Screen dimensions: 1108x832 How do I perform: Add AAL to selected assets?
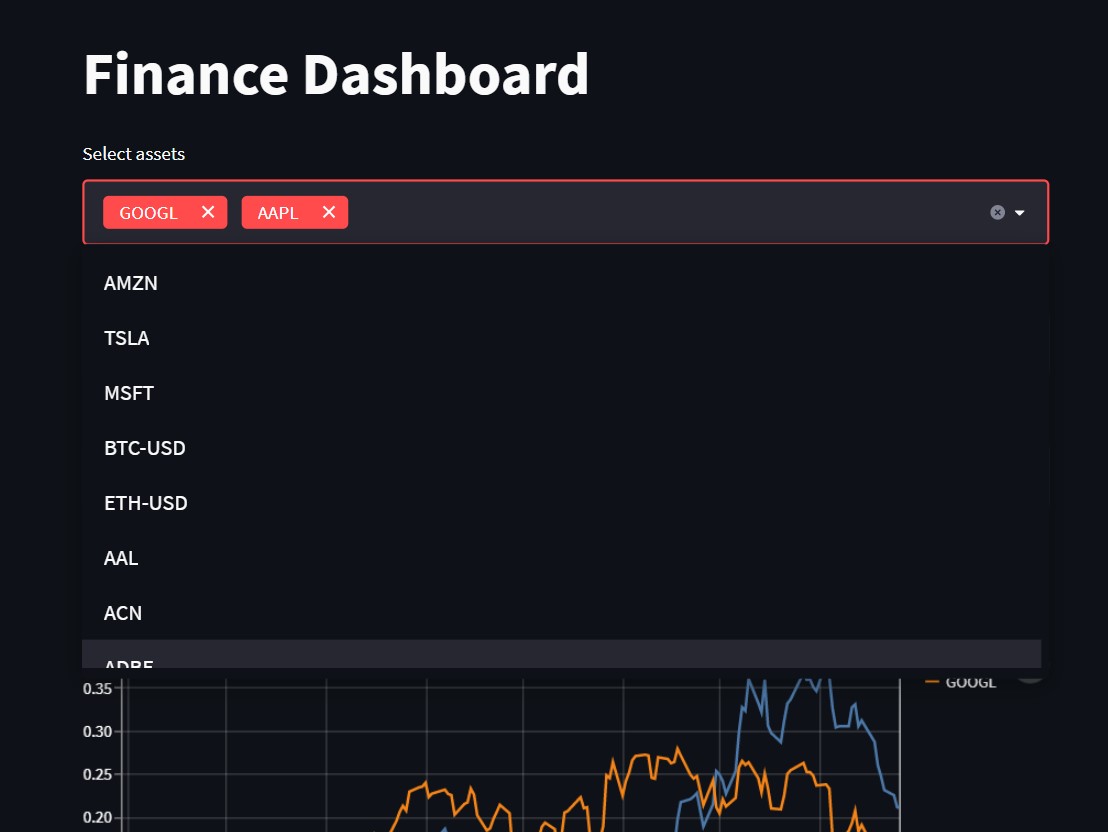[561, 558]
